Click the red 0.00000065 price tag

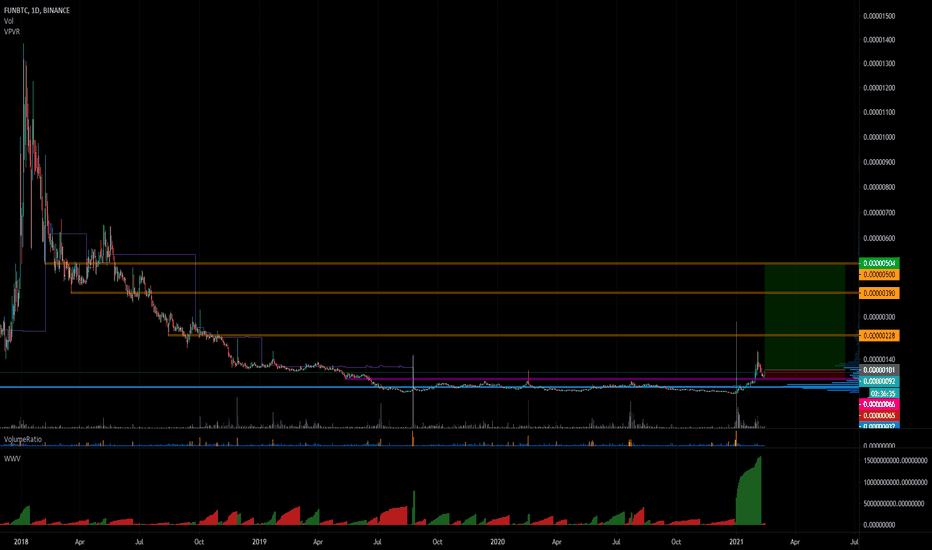pyautogui.click(x=879, y=416)
